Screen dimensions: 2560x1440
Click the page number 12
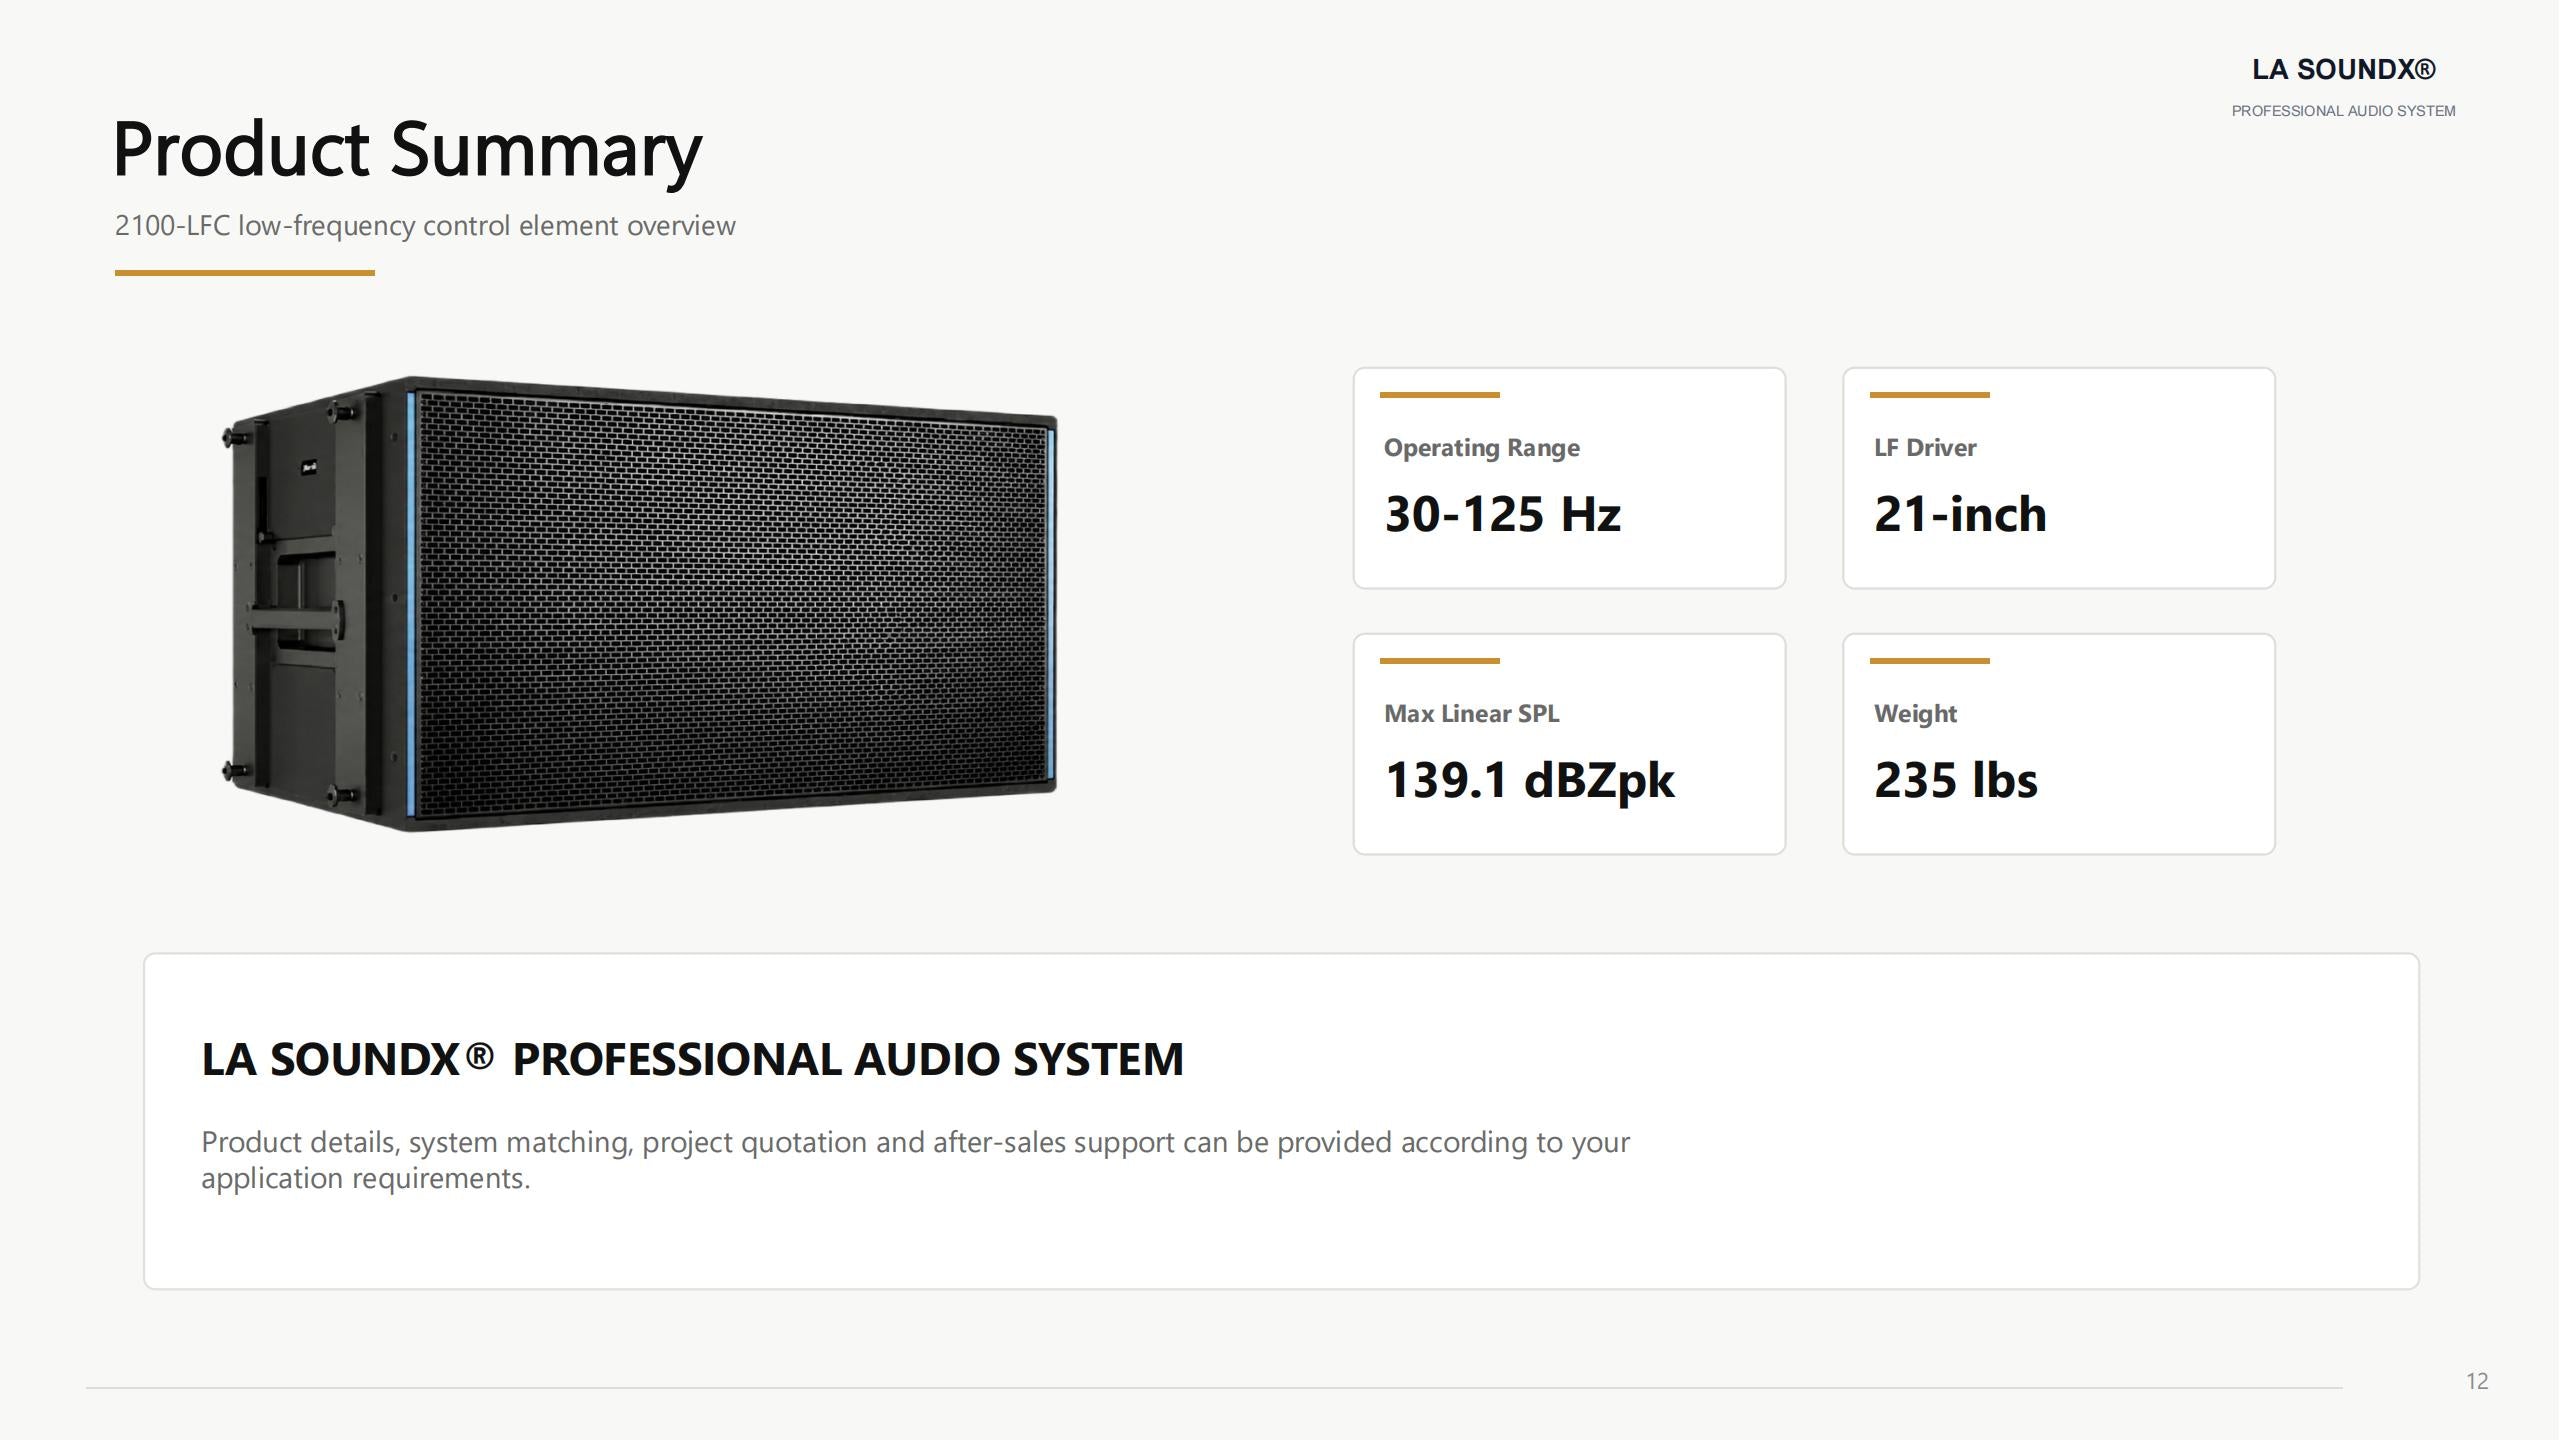tap(2477, 1381)
